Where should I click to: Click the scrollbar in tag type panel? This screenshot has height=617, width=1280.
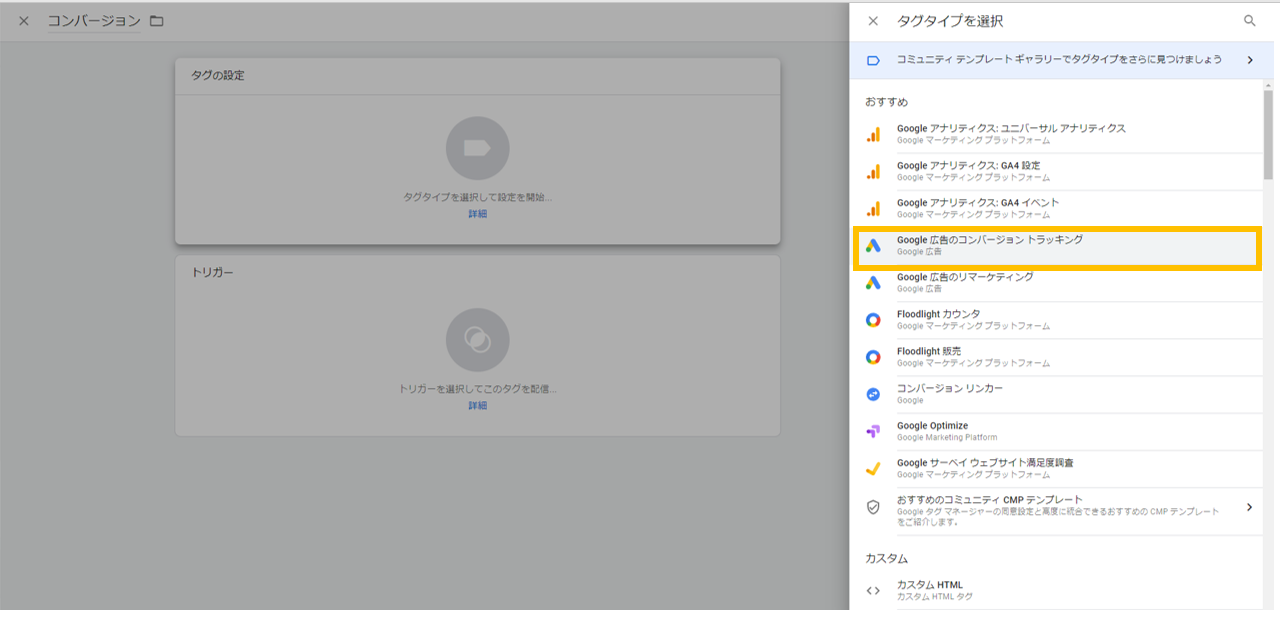[1268, 133]
